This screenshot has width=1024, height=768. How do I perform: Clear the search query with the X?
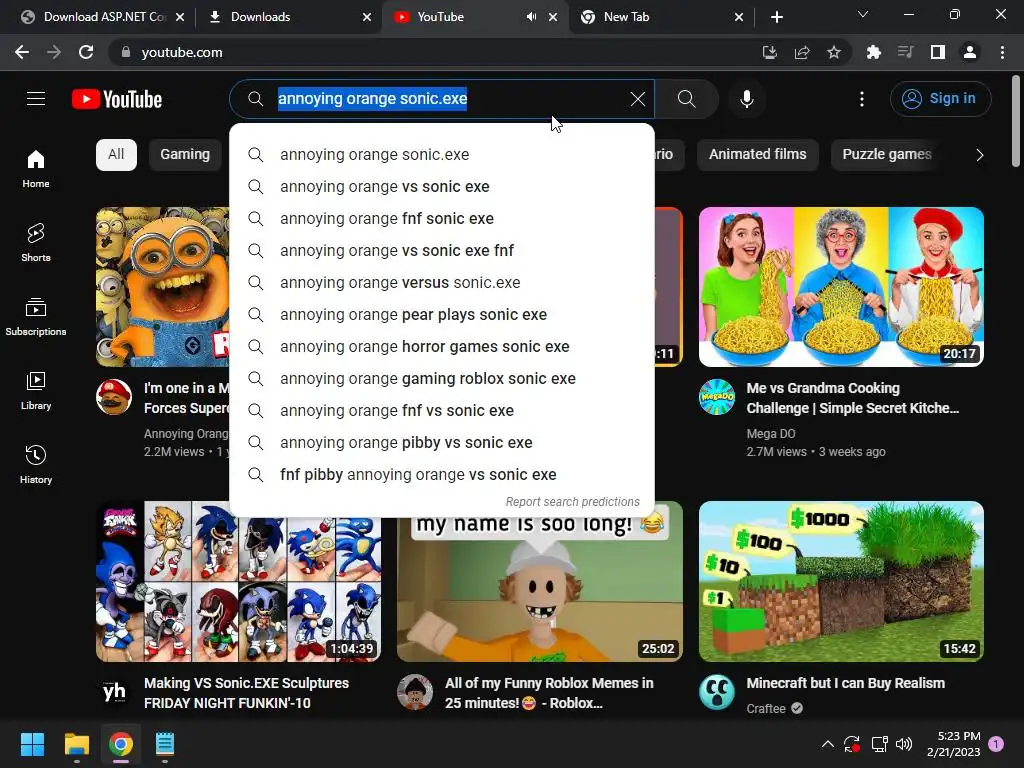(x=637, y=99)
